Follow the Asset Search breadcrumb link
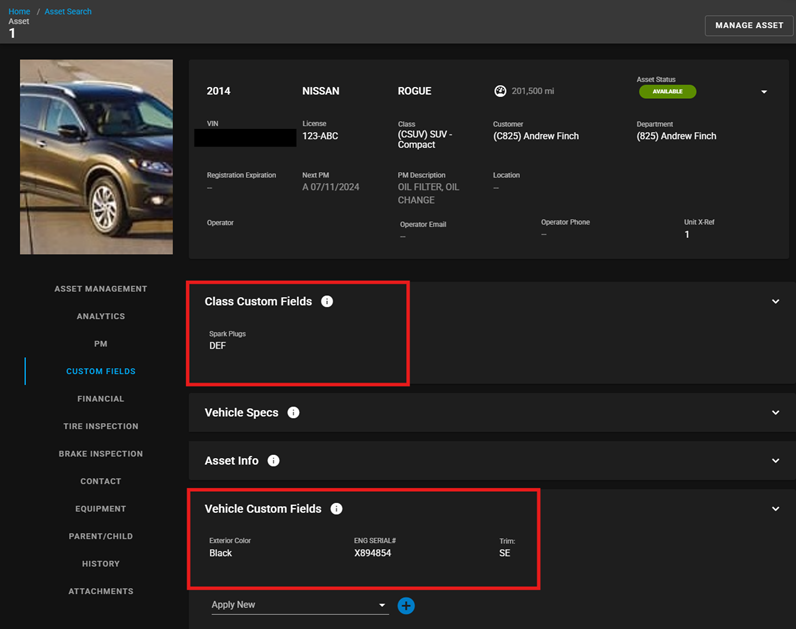This screenshot has height=629, width=796. tap(68, 12)
